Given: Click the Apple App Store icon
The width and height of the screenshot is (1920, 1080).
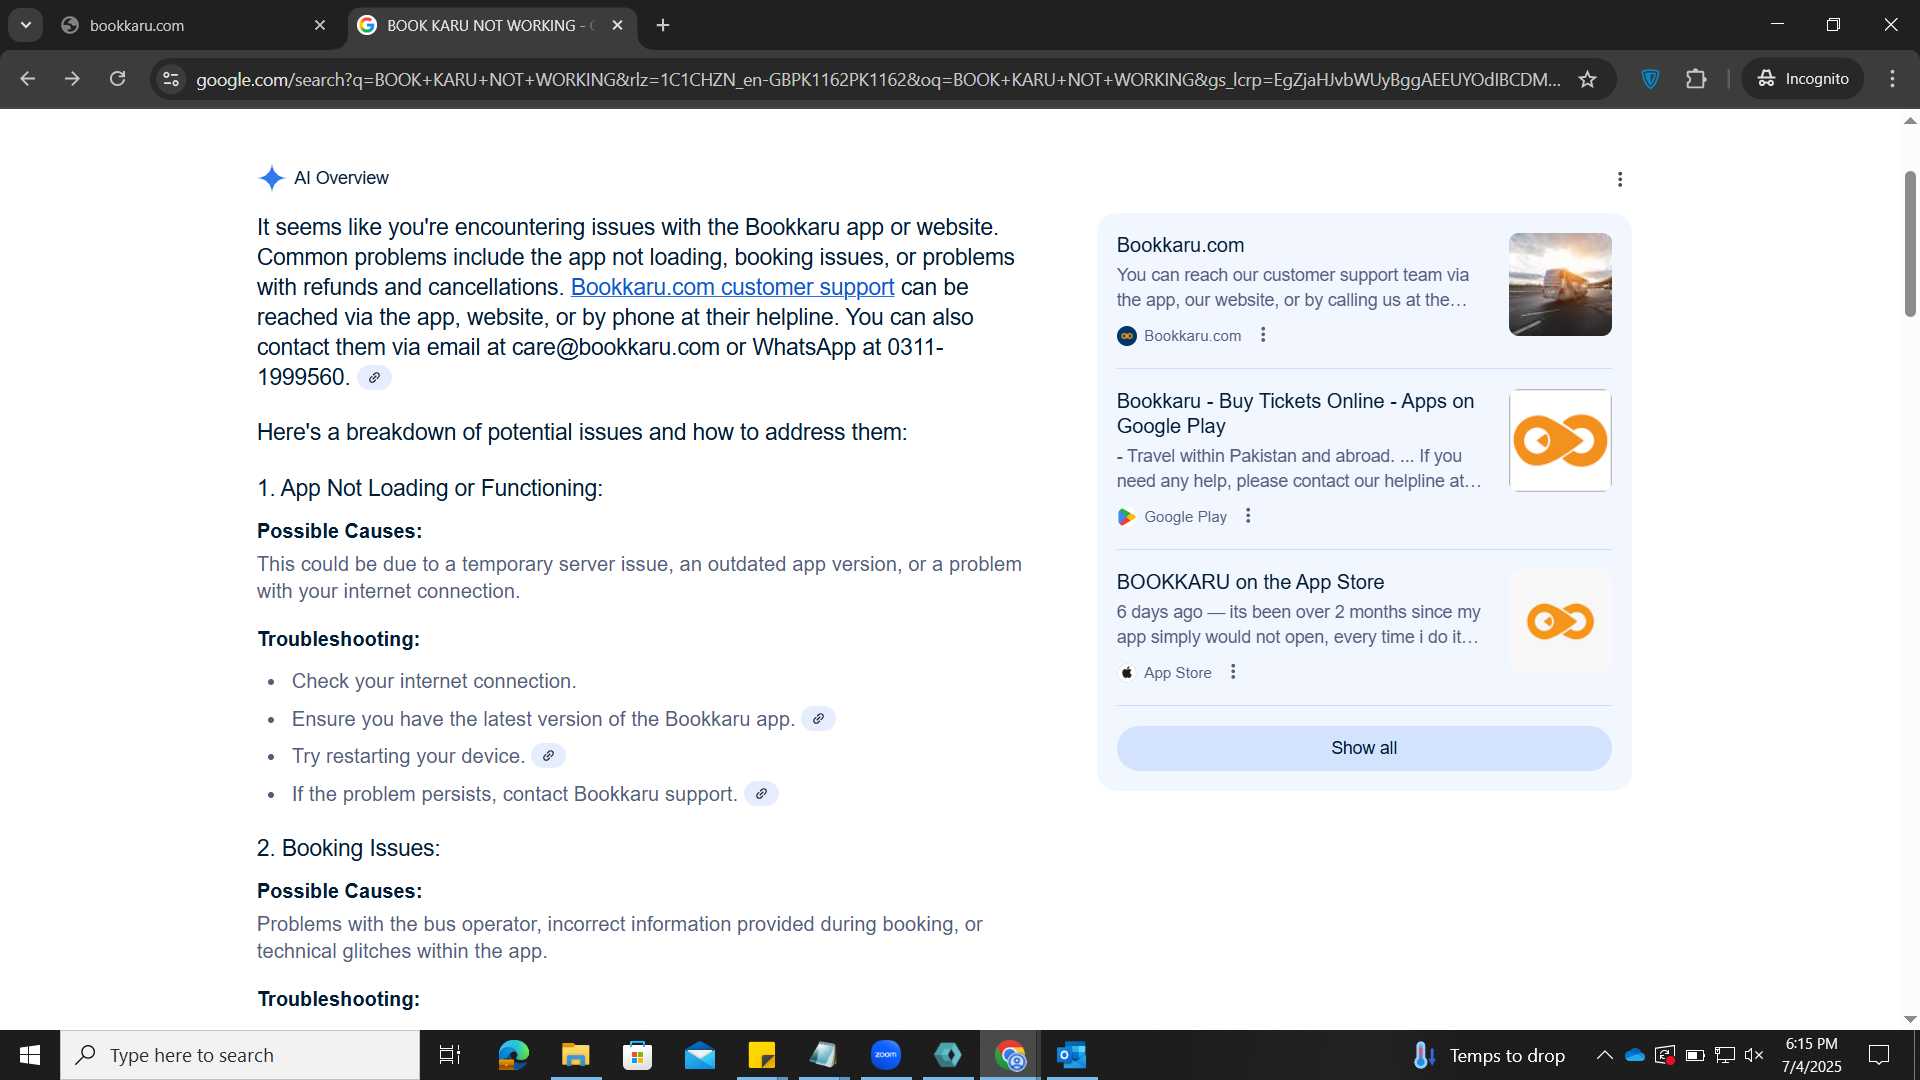Looking at the screenshot, I should 1126,673.
